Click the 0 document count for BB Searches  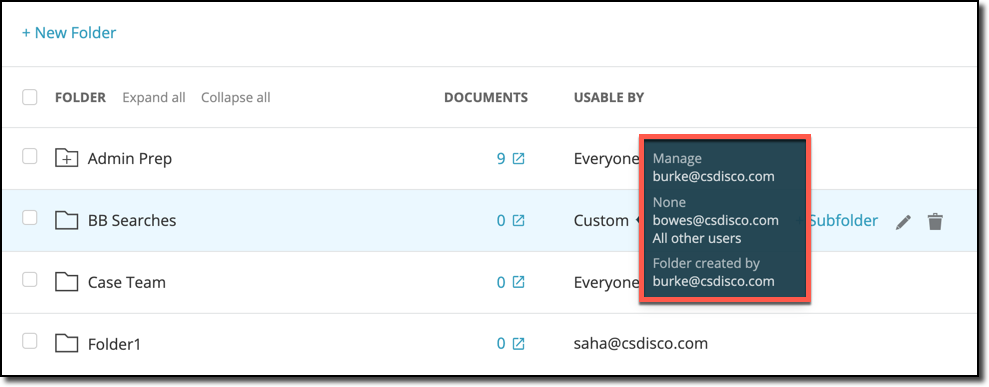click(501, 221)
